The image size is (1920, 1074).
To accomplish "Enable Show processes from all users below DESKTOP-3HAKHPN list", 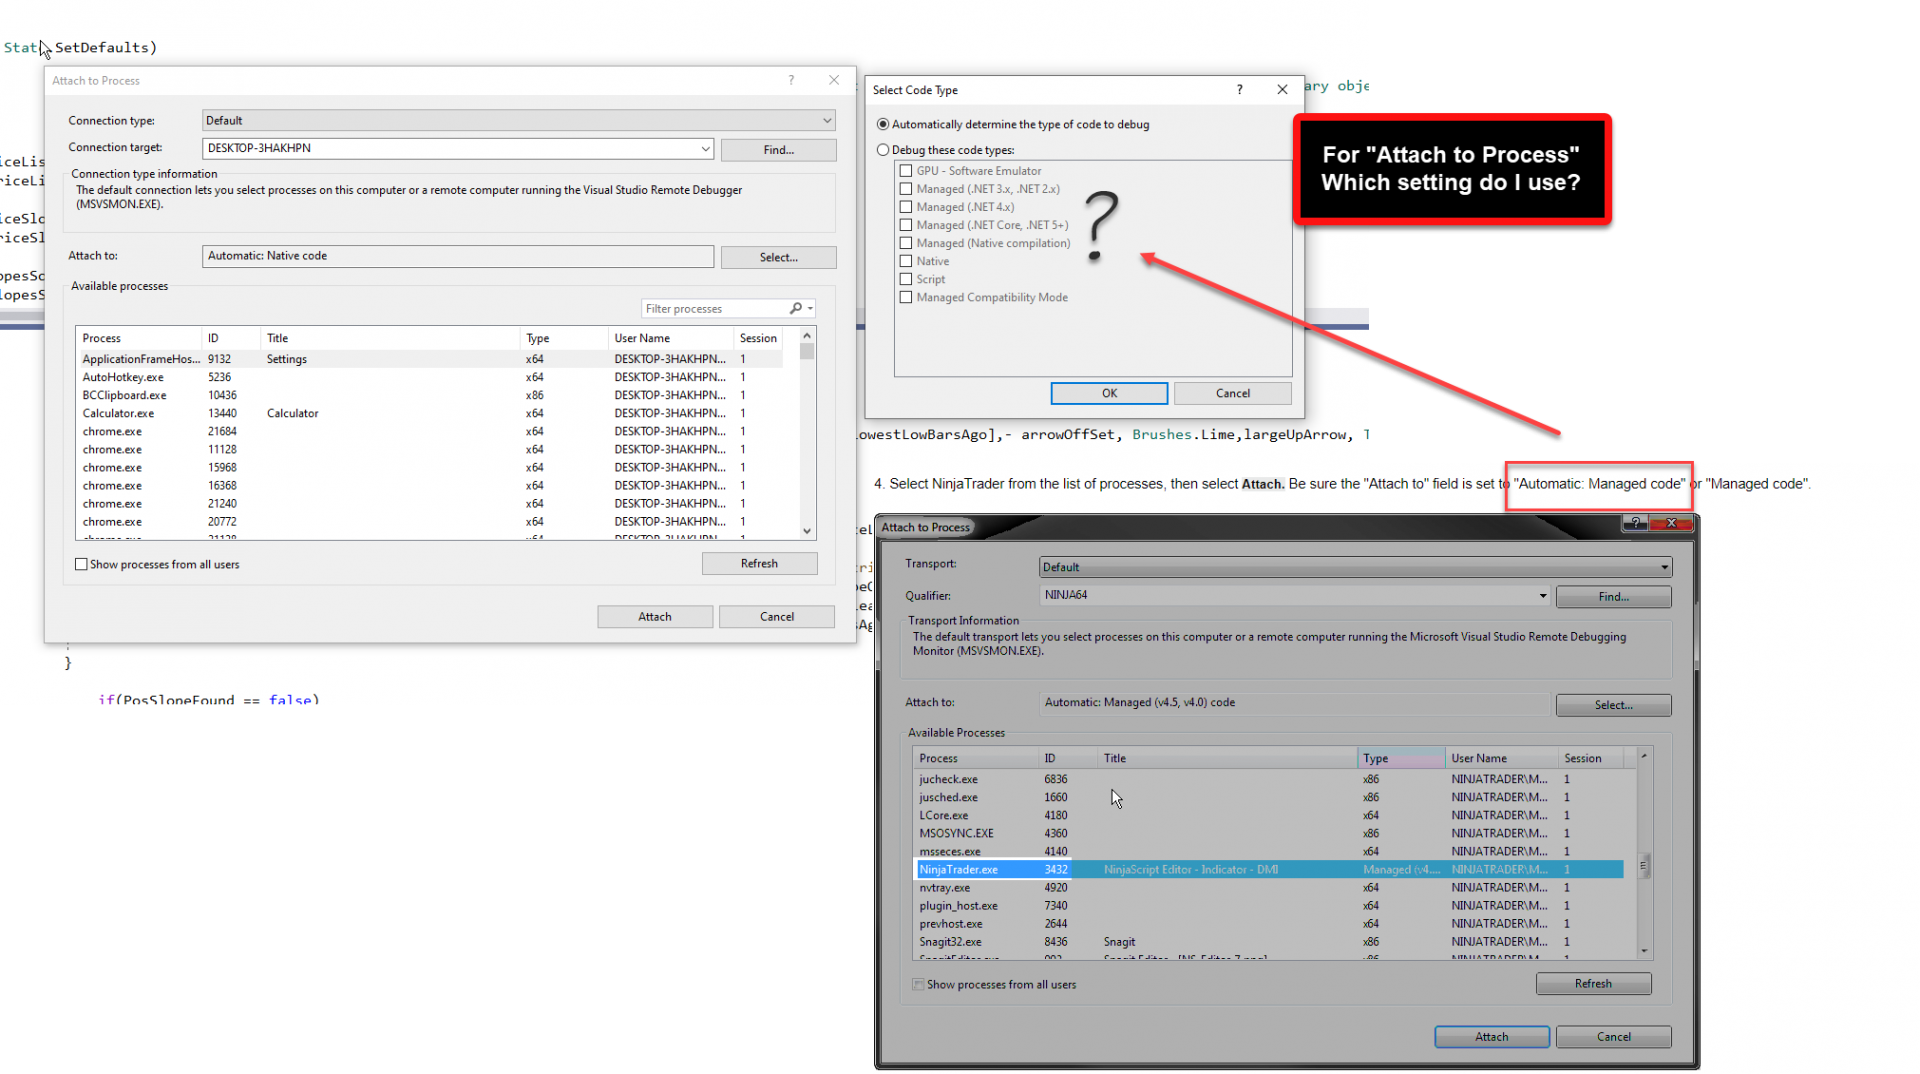I will [x=81, y=565].
